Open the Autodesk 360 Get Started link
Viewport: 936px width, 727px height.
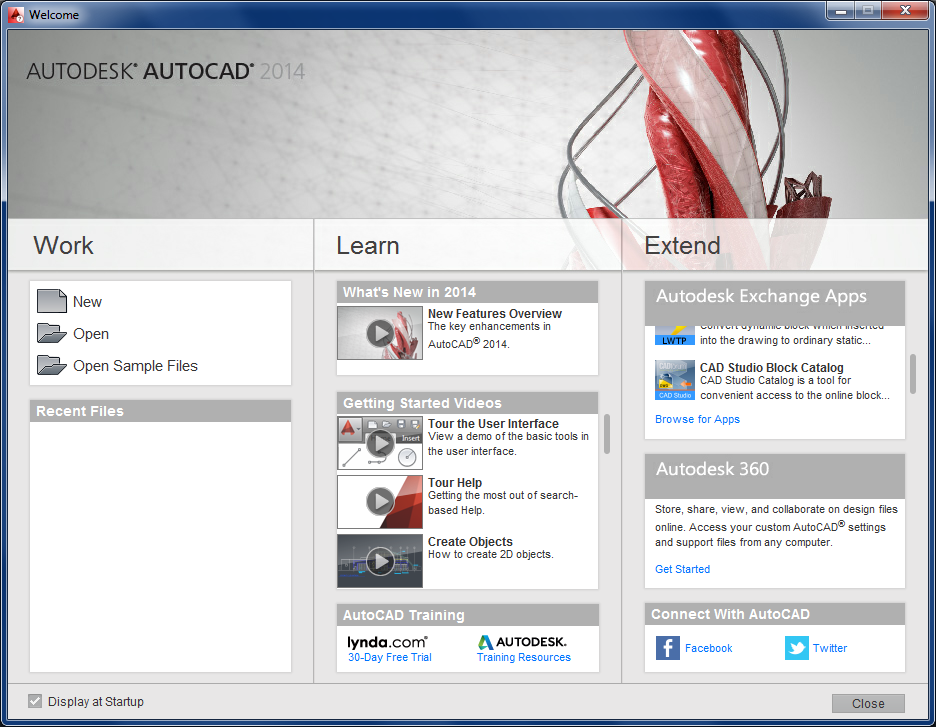tap(682, 569)
